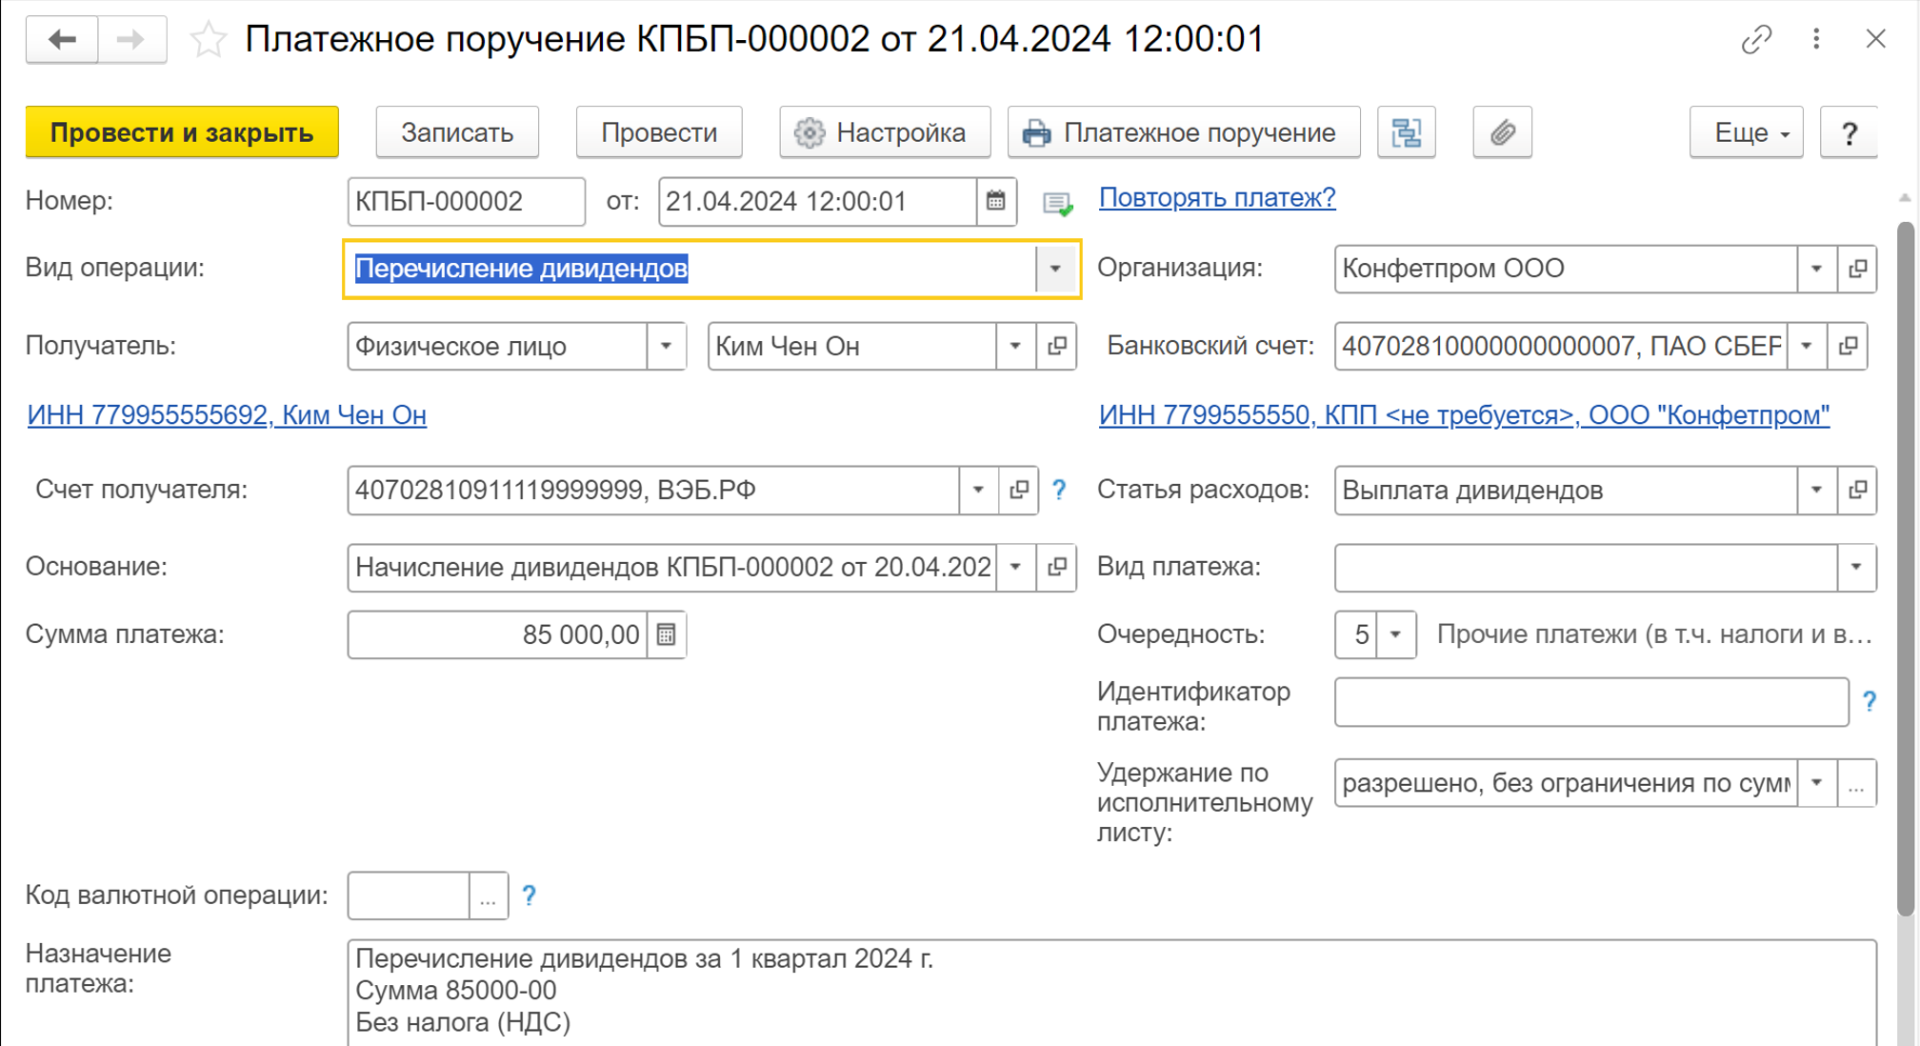Open the Конфетпром ООО organization card icon
The width and height of the screenshot is (1920, 1046).
1857,268
